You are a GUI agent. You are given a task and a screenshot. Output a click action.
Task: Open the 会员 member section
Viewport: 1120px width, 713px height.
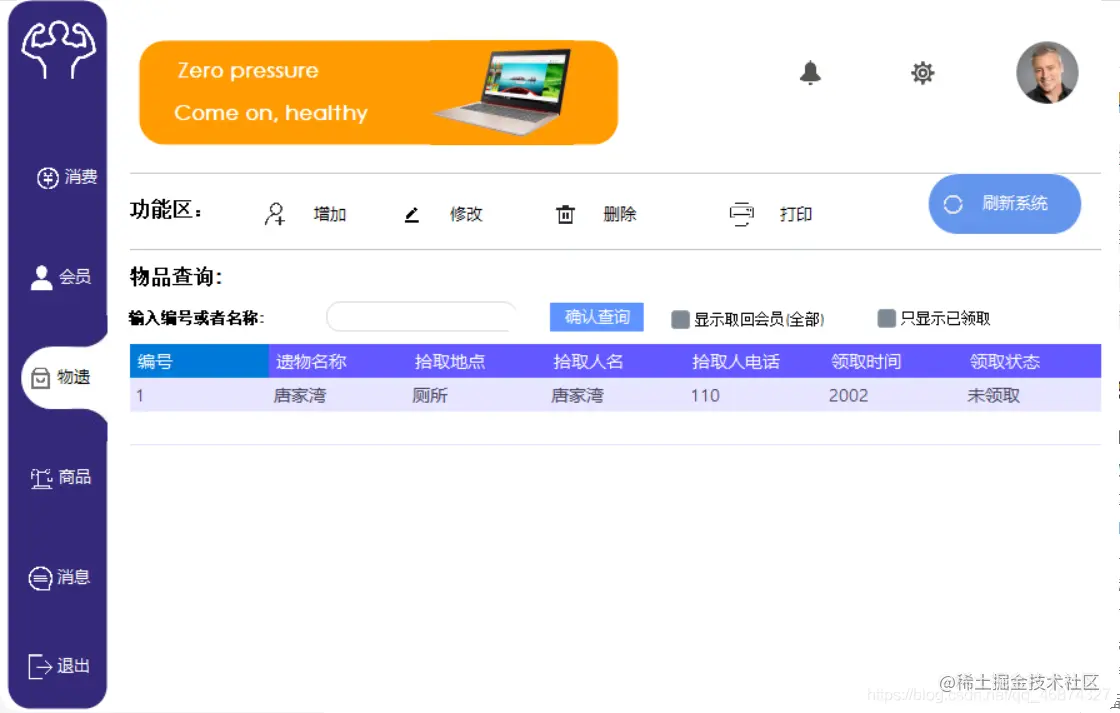click(62, 277)
